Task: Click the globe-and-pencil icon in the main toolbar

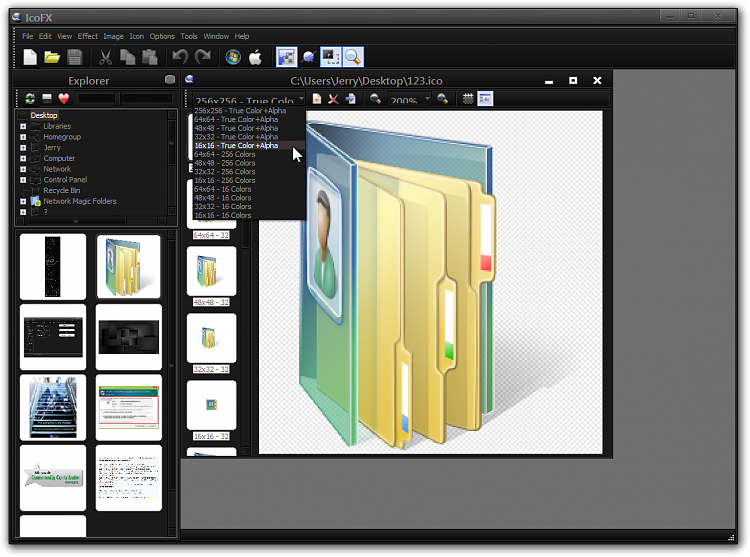Action: [309, 57]
